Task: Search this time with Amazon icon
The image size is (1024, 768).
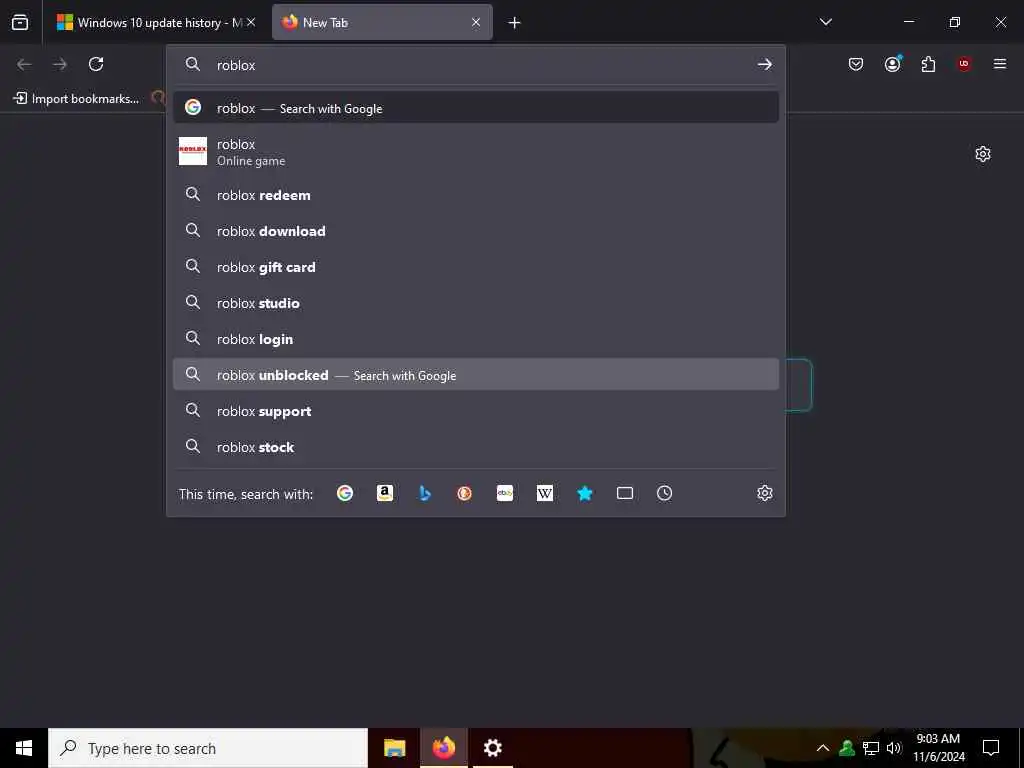Action: coord(385,493)
